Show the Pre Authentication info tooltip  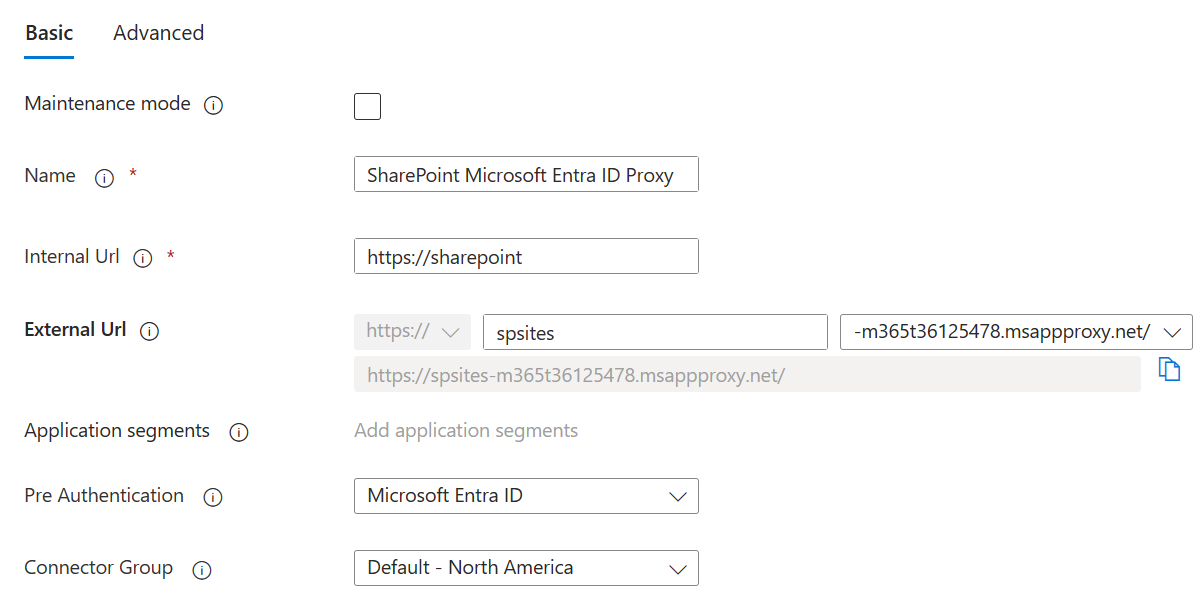212,497
